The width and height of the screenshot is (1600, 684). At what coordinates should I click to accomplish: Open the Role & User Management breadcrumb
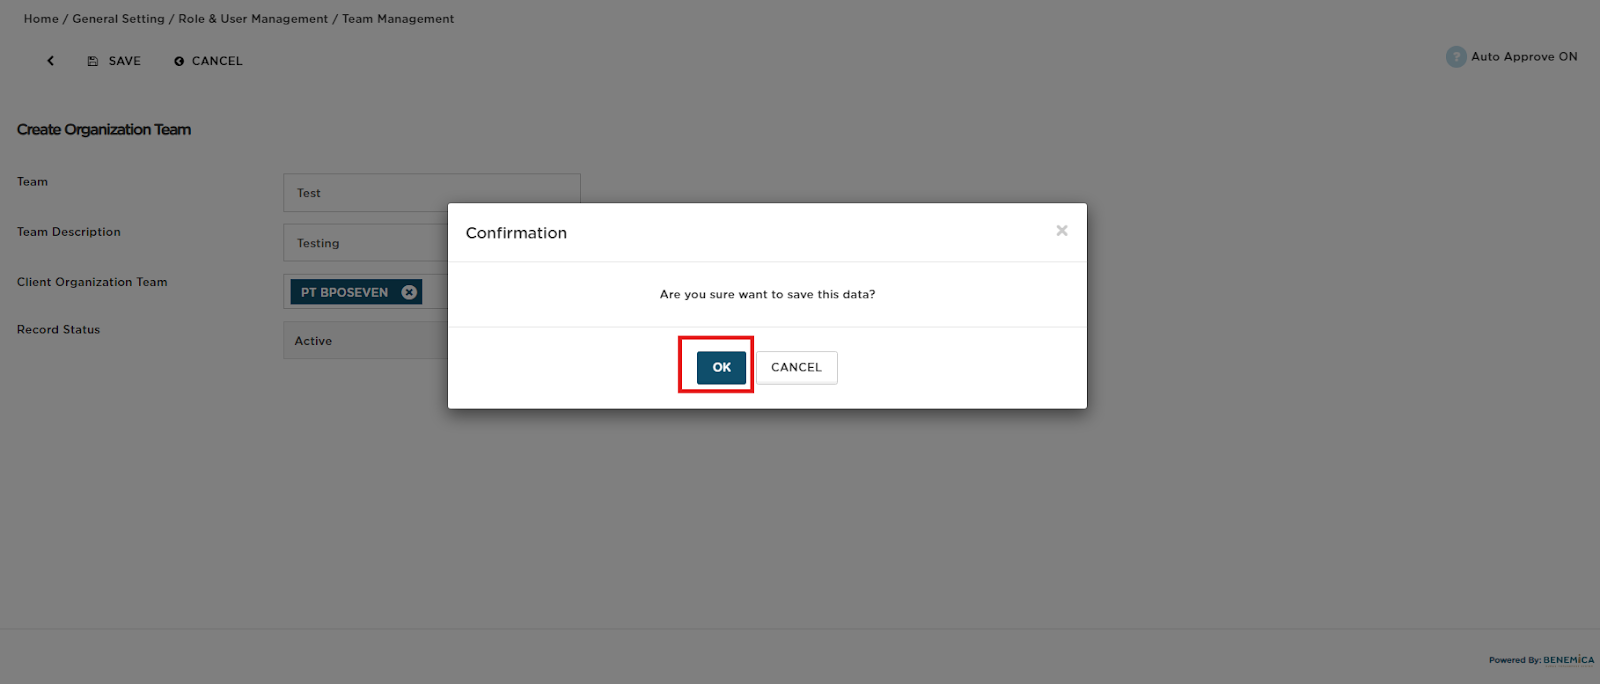[x=253, y=19]
